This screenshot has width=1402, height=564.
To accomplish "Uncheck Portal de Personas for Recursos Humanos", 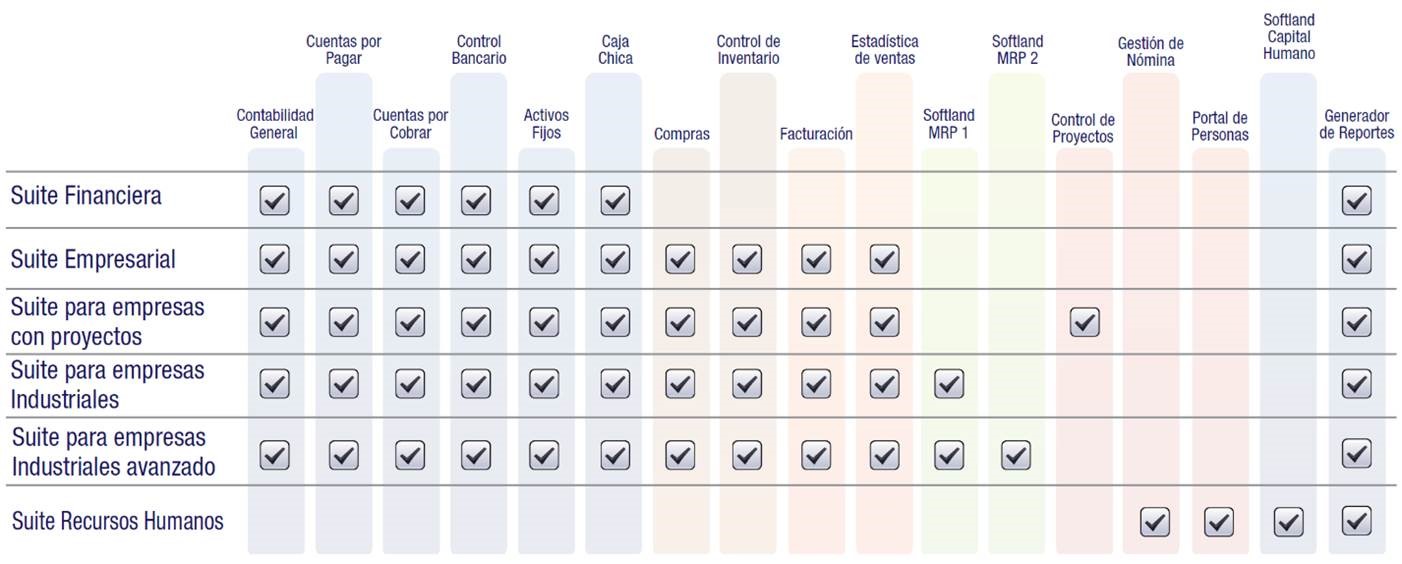I will pyautogui.click(x=1219, y=522).
